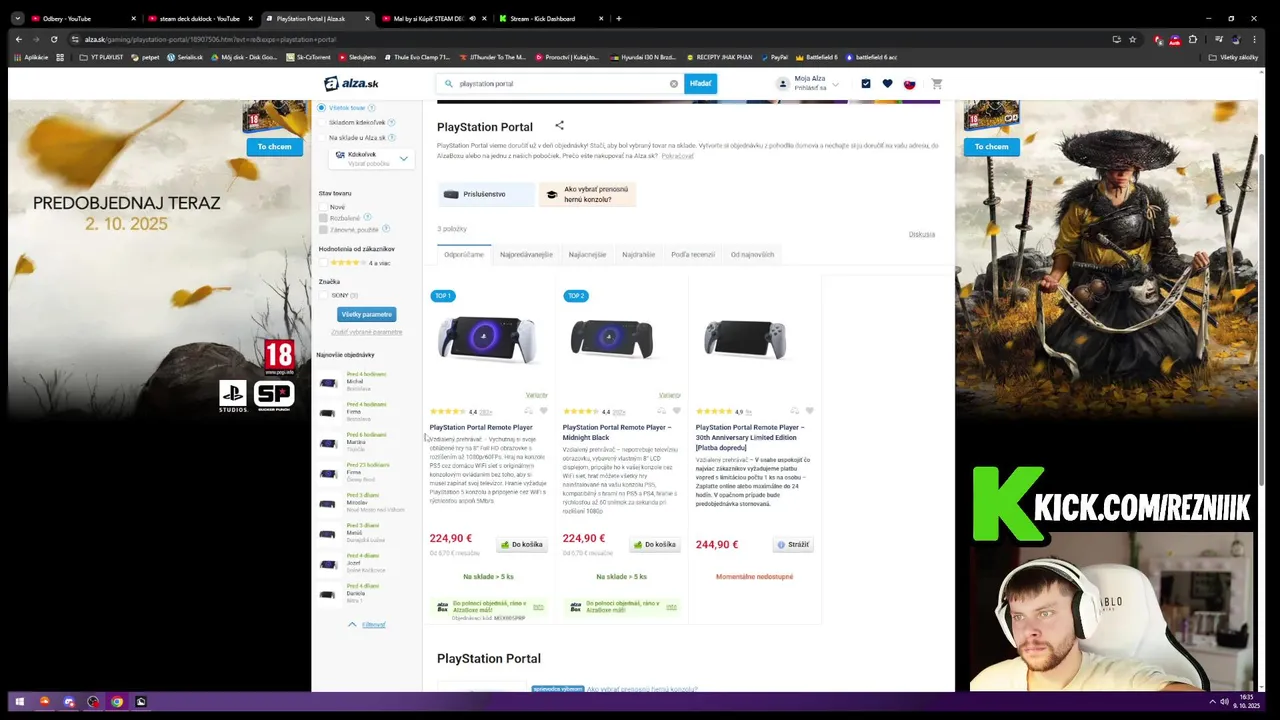1280x720 pixels.
Task: Enable the Skladom kdekoľvek filter
Action: [322, 122]
